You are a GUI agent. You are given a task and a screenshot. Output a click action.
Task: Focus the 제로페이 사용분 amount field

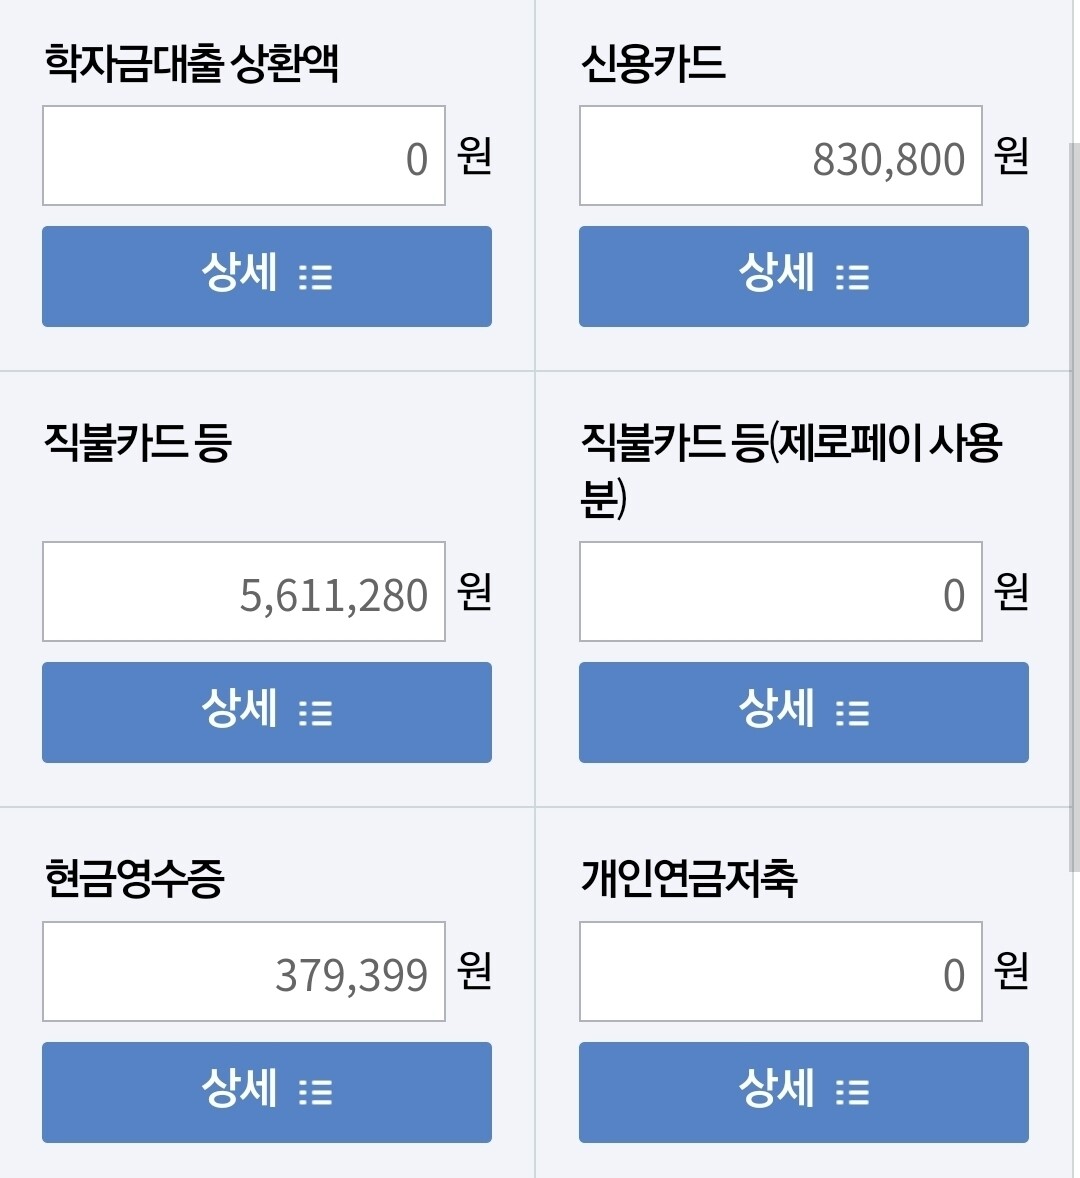[x=780, y=592]
